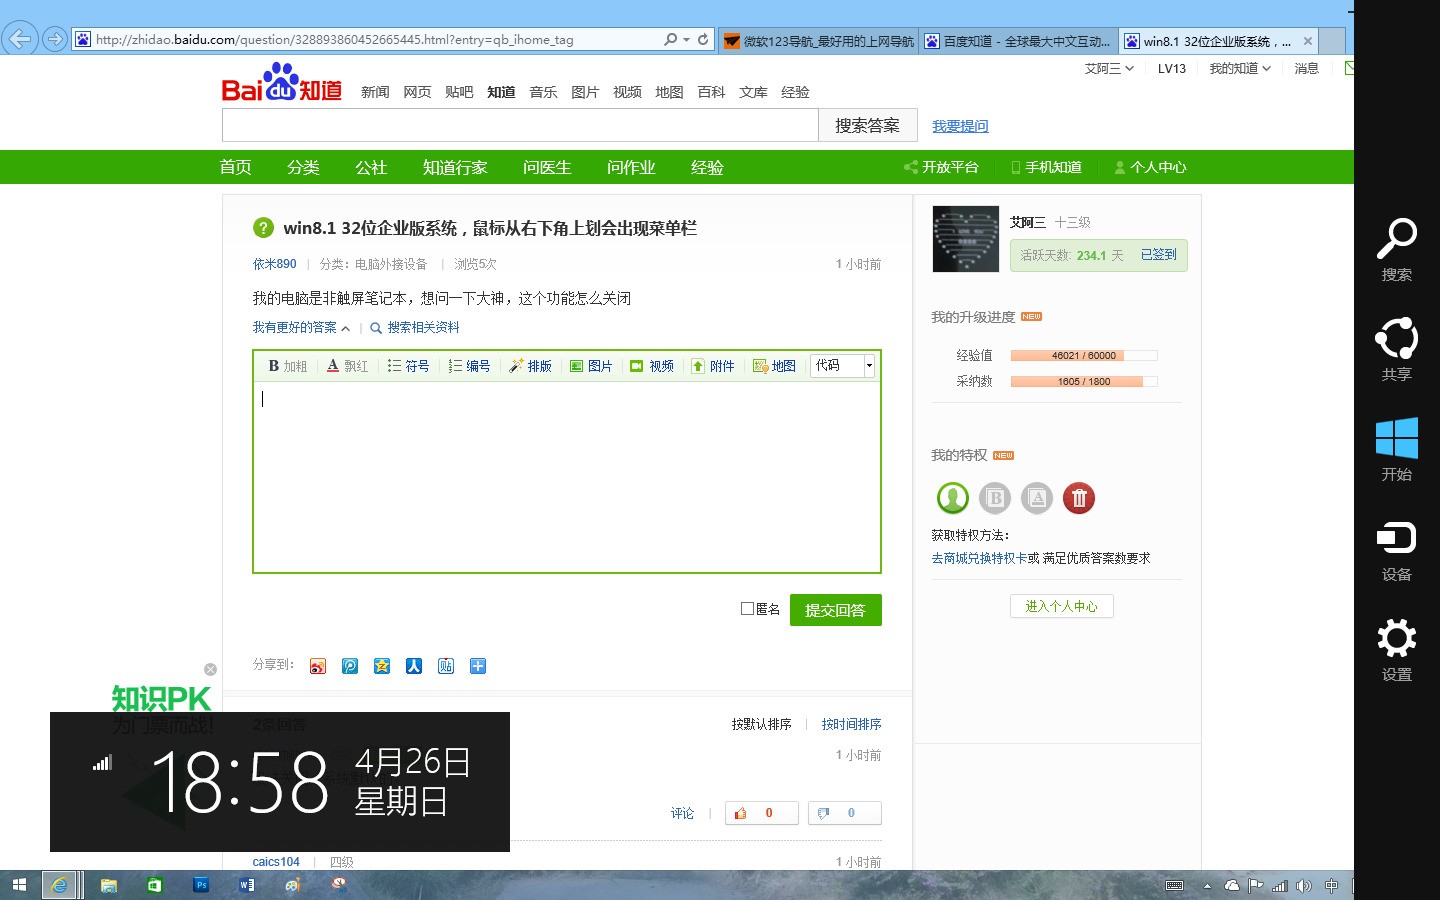Go to 首页 in green navigation
The width and height of the screenshot is (1440, 900).
coord(235,167)
